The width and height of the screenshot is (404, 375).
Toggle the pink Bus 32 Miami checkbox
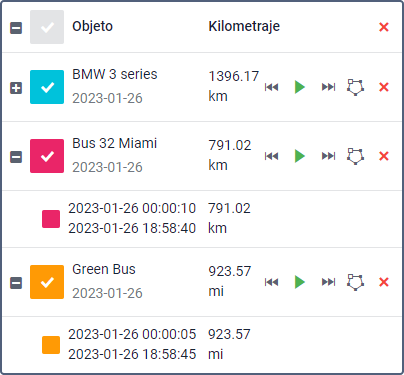coord(47,156)
